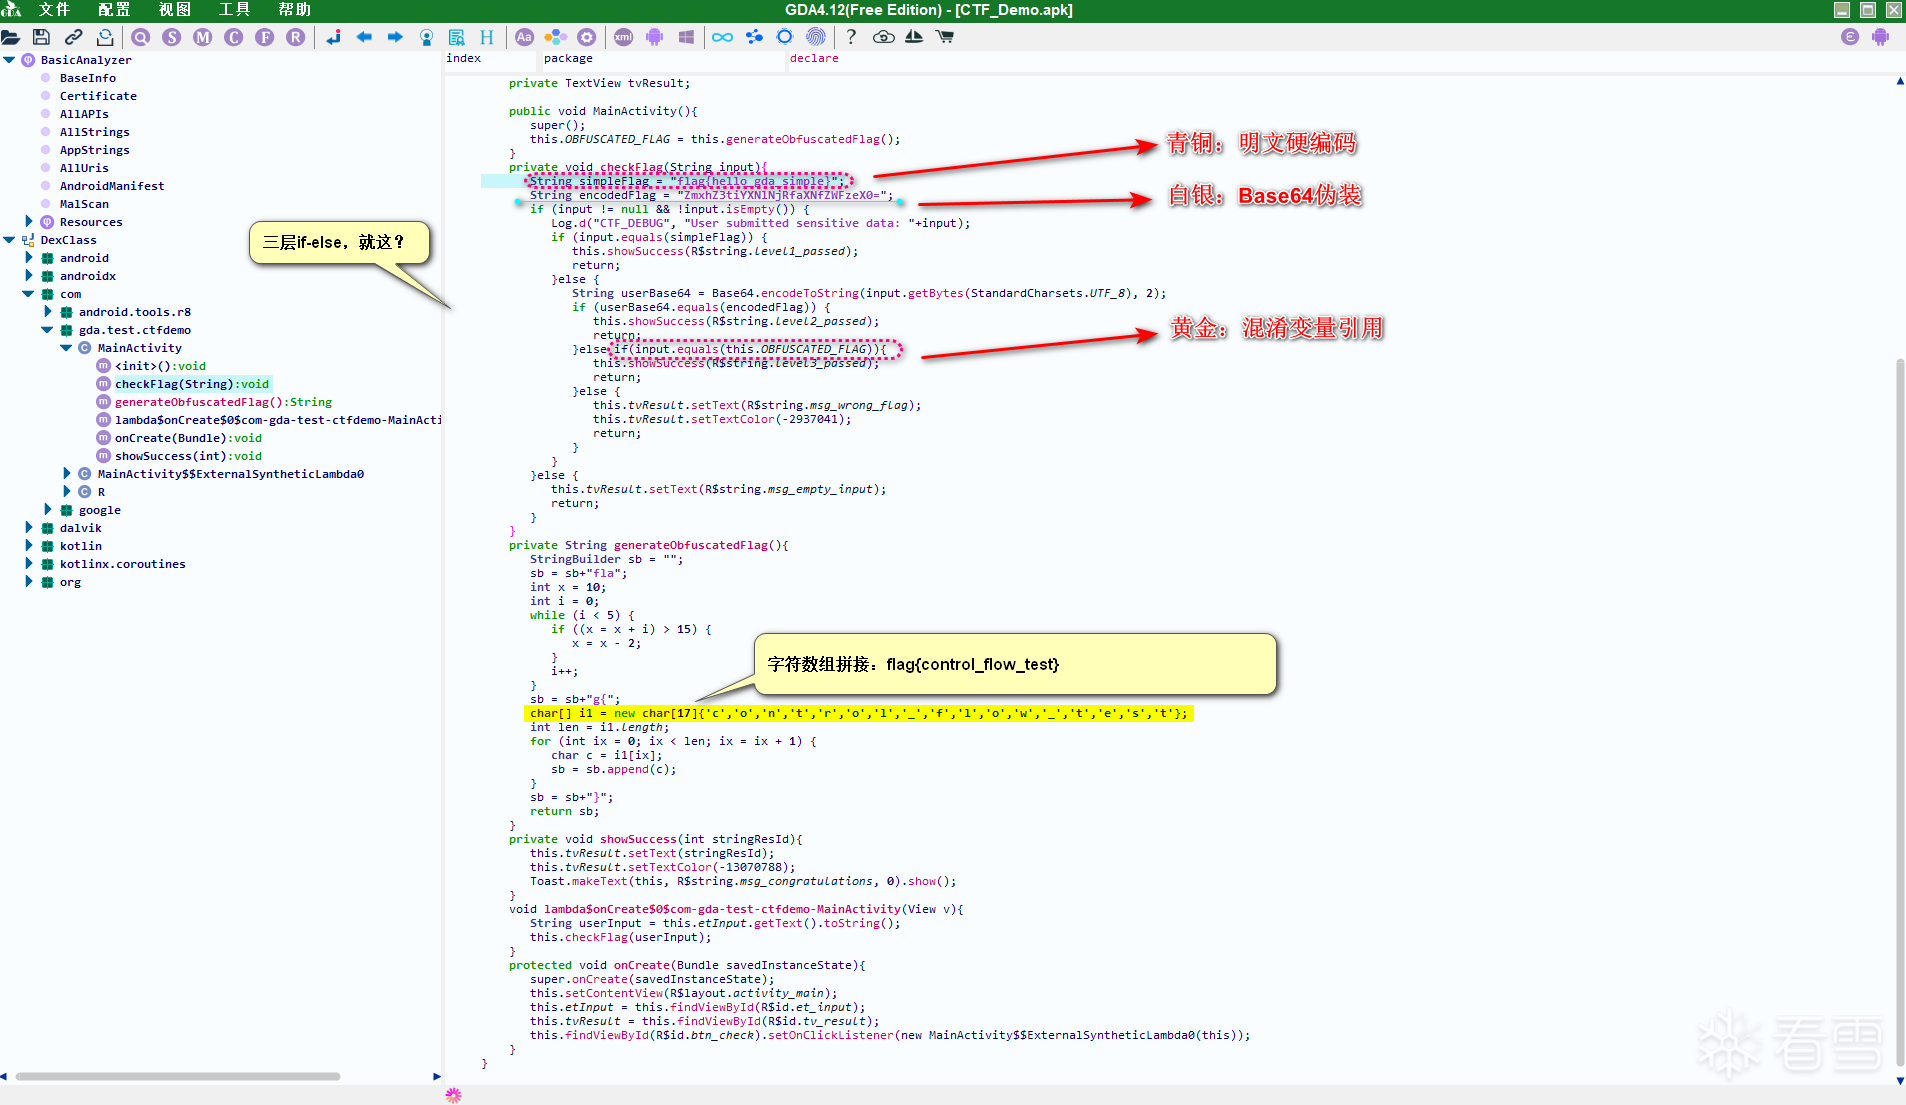This screenshot has width=1906, height=1105.
Task: Click the blue infinity loop icon
Action: (x=723, y=37)
